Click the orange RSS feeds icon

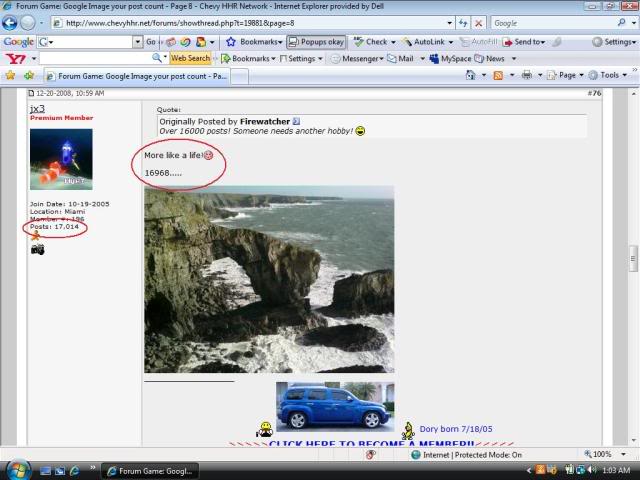(498, 75)
